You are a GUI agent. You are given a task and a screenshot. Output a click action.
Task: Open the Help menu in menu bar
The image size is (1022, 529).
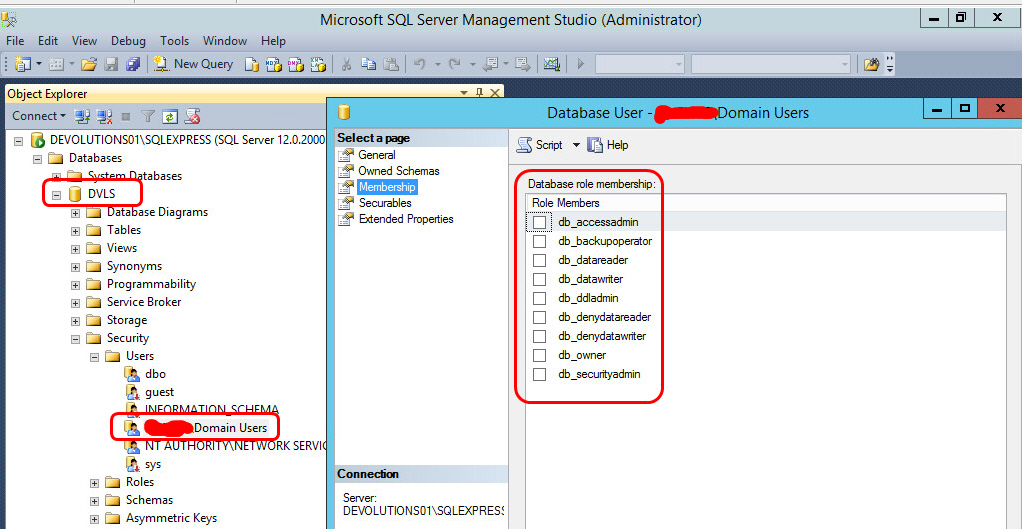(x=273, y=40)
